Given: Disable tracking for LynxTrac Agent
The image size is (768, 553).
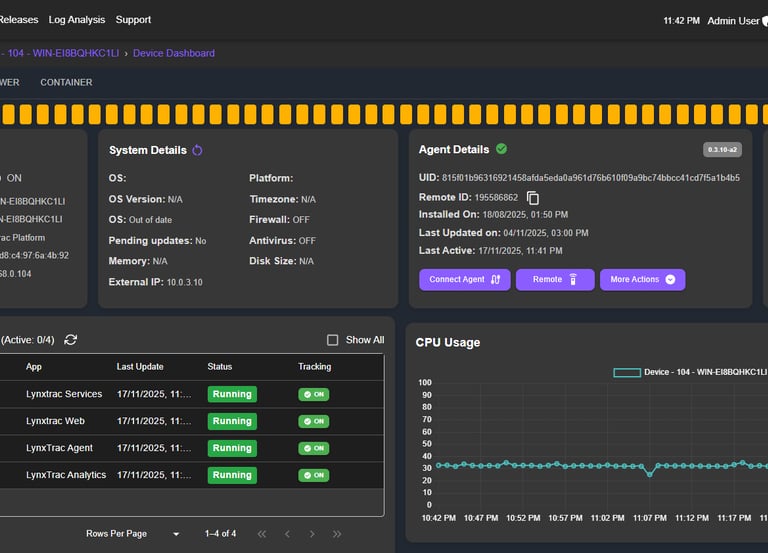Looking at the screenshot, I should point(313,448).
